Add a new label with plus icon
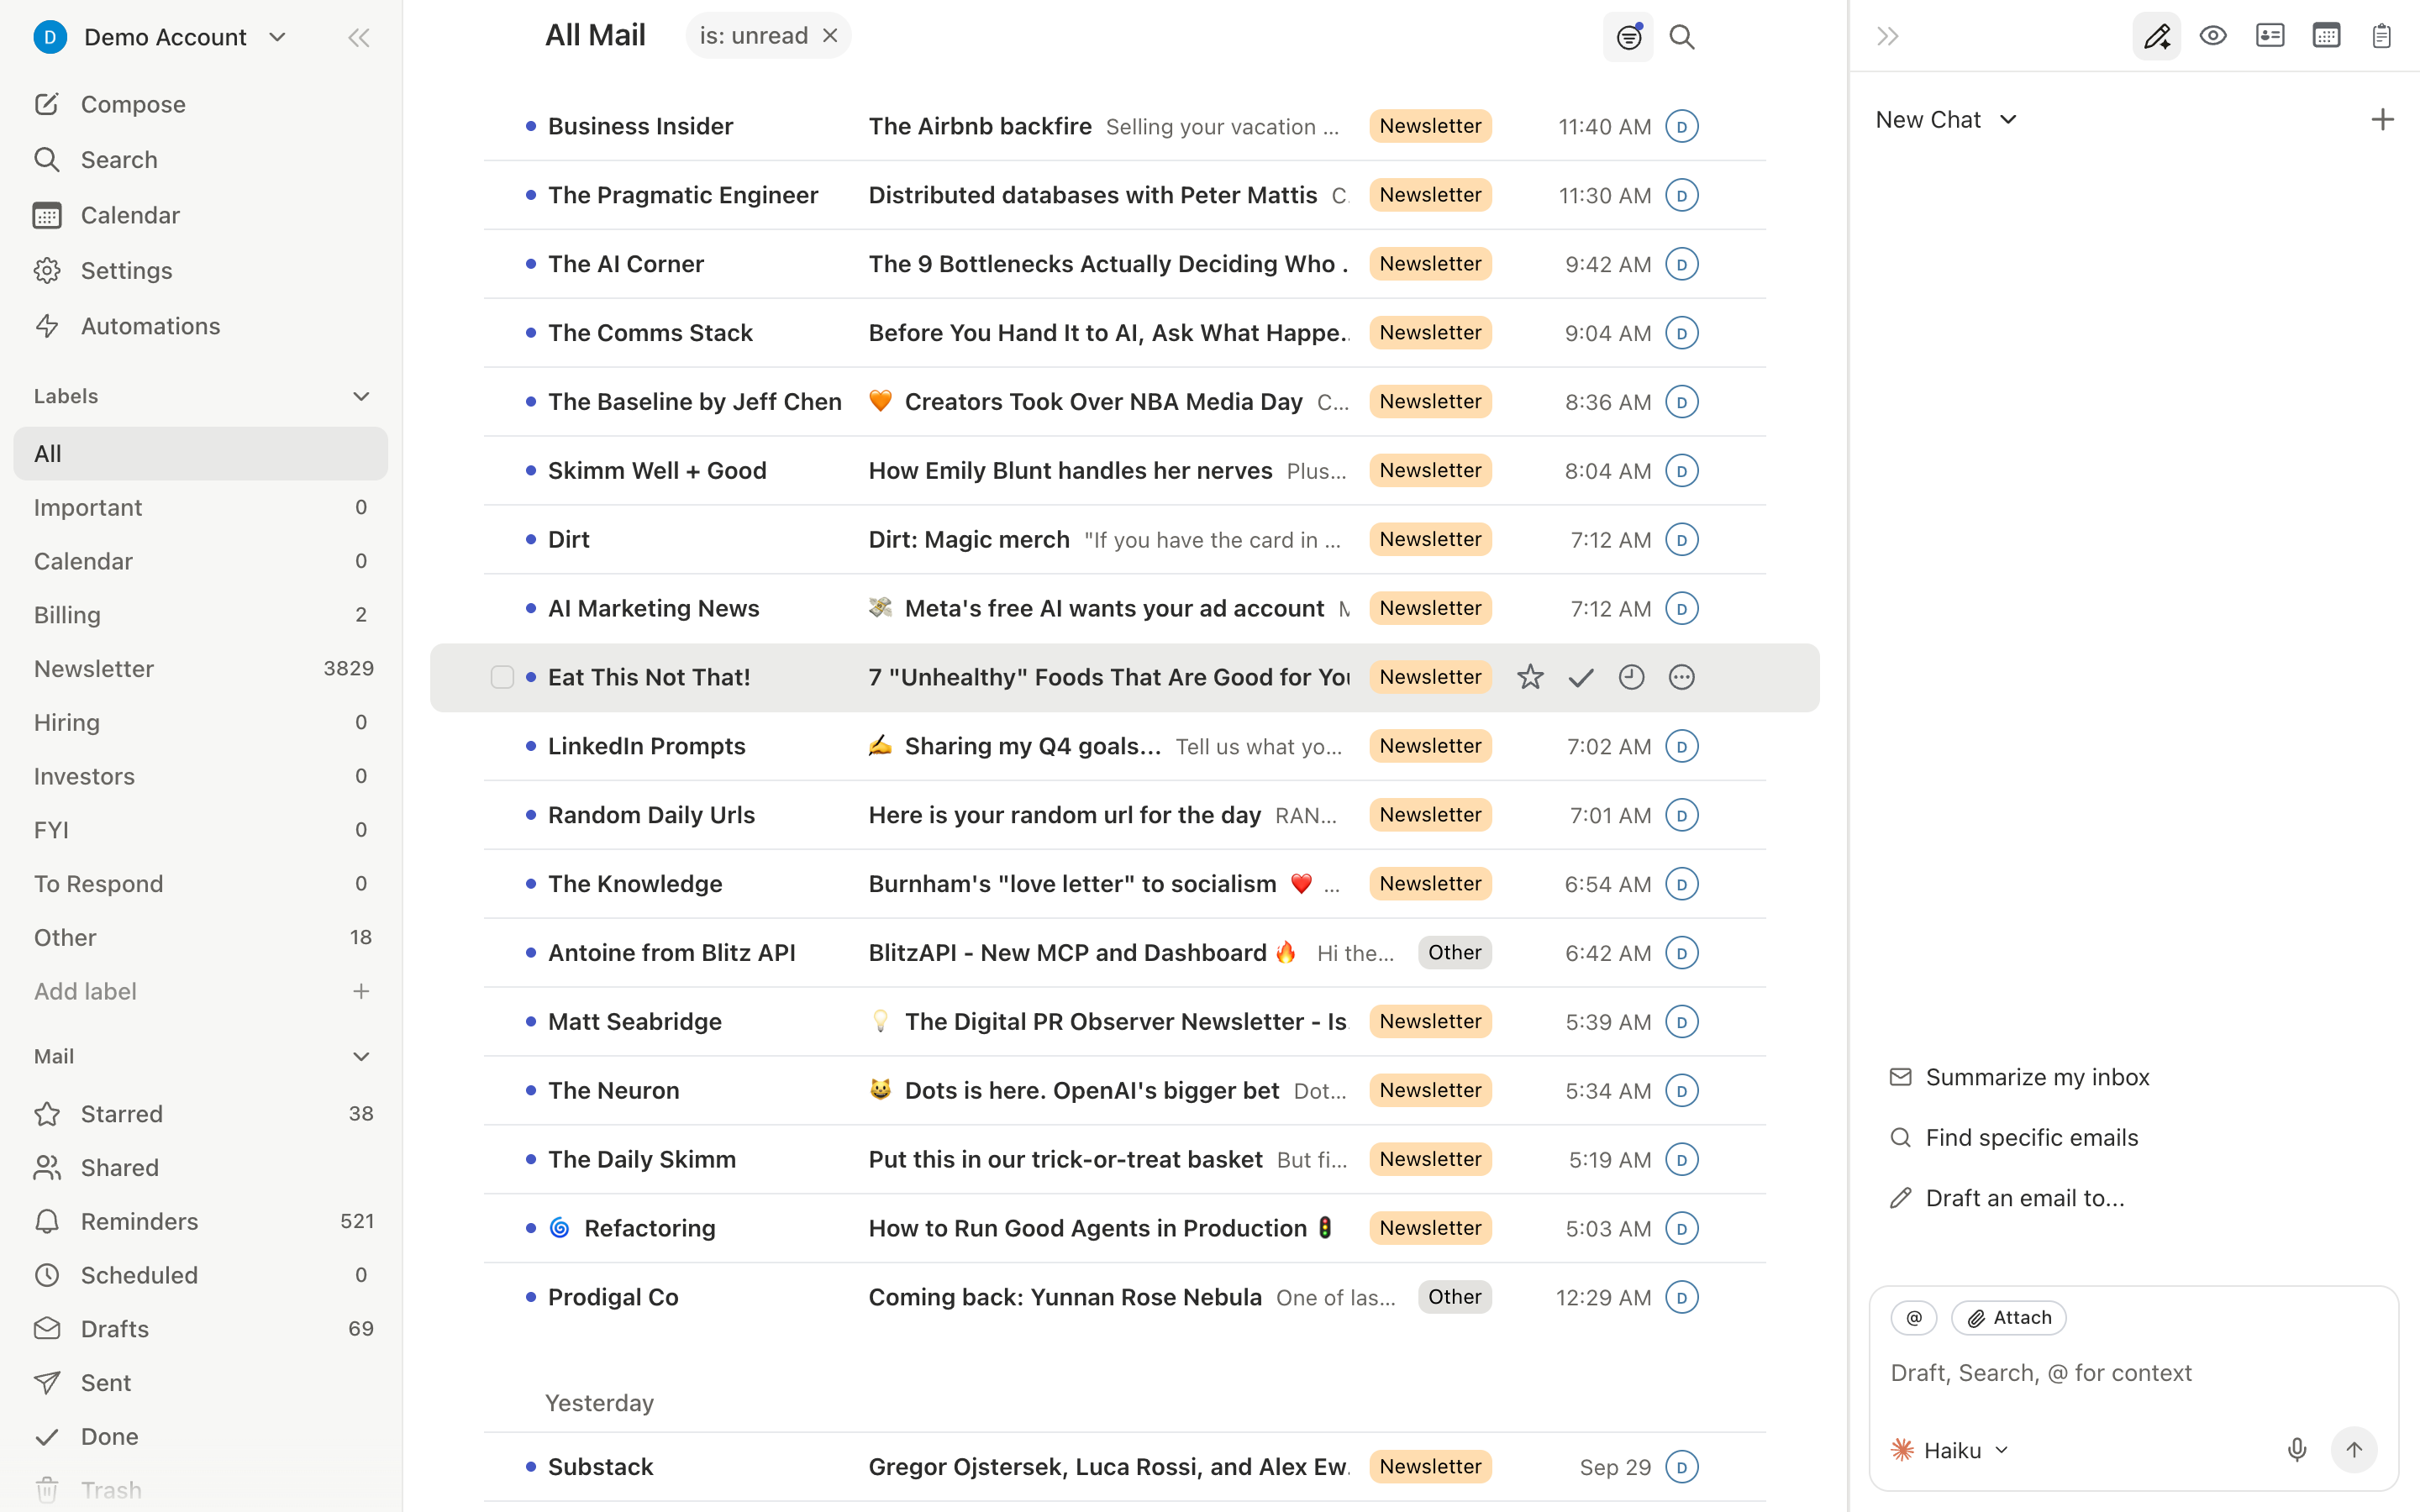 pyautogui.click(x=361, y=991)
